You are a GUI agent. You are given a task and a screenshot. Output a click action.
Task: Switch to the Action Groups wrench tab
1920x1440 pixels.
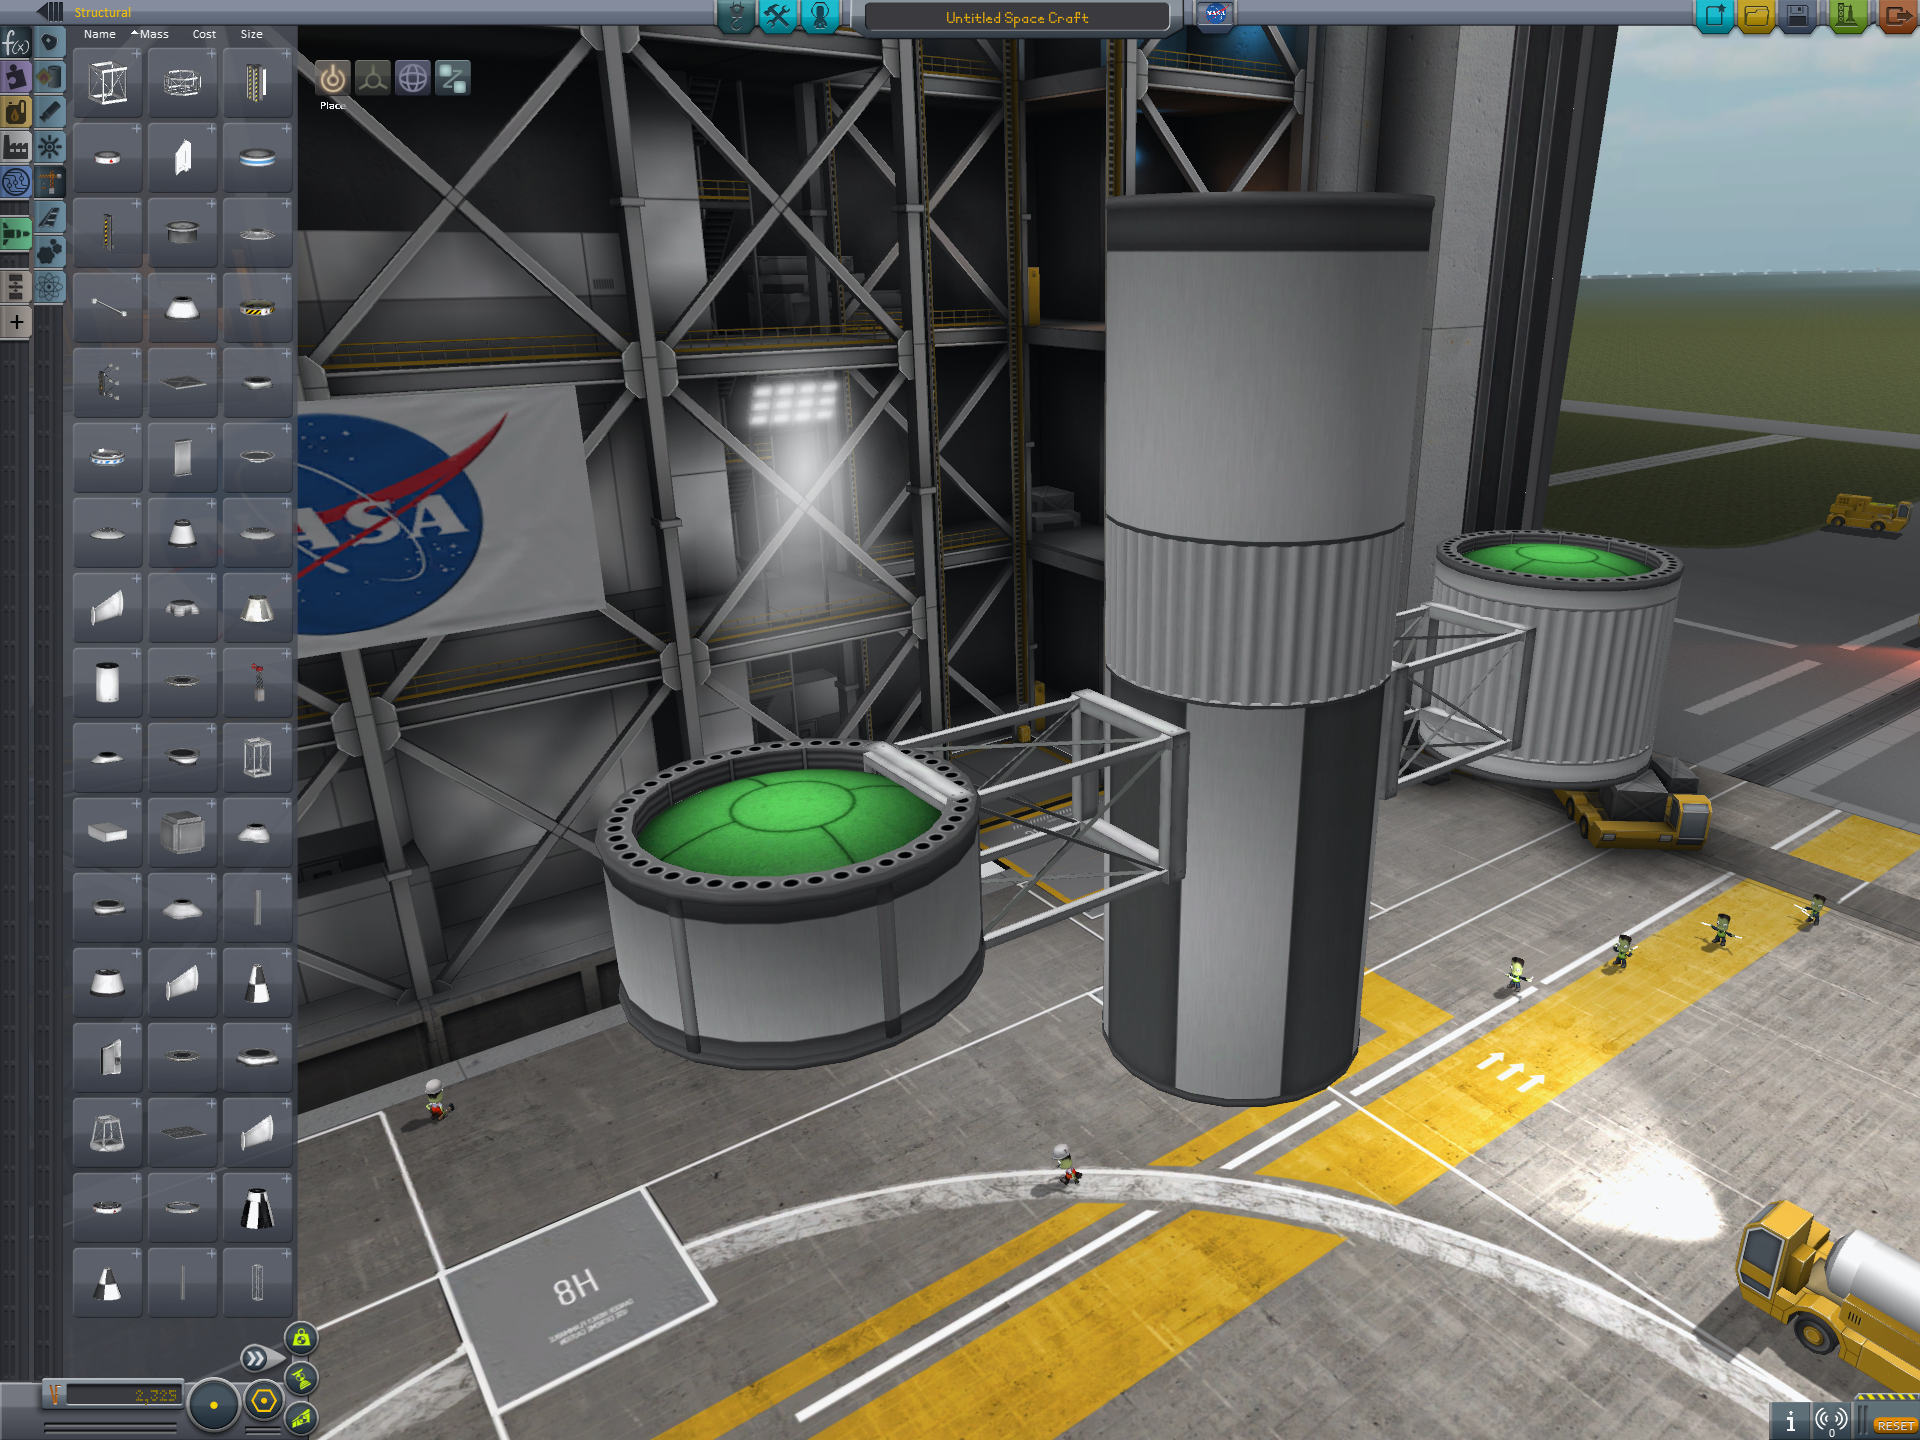pos(778,17)
